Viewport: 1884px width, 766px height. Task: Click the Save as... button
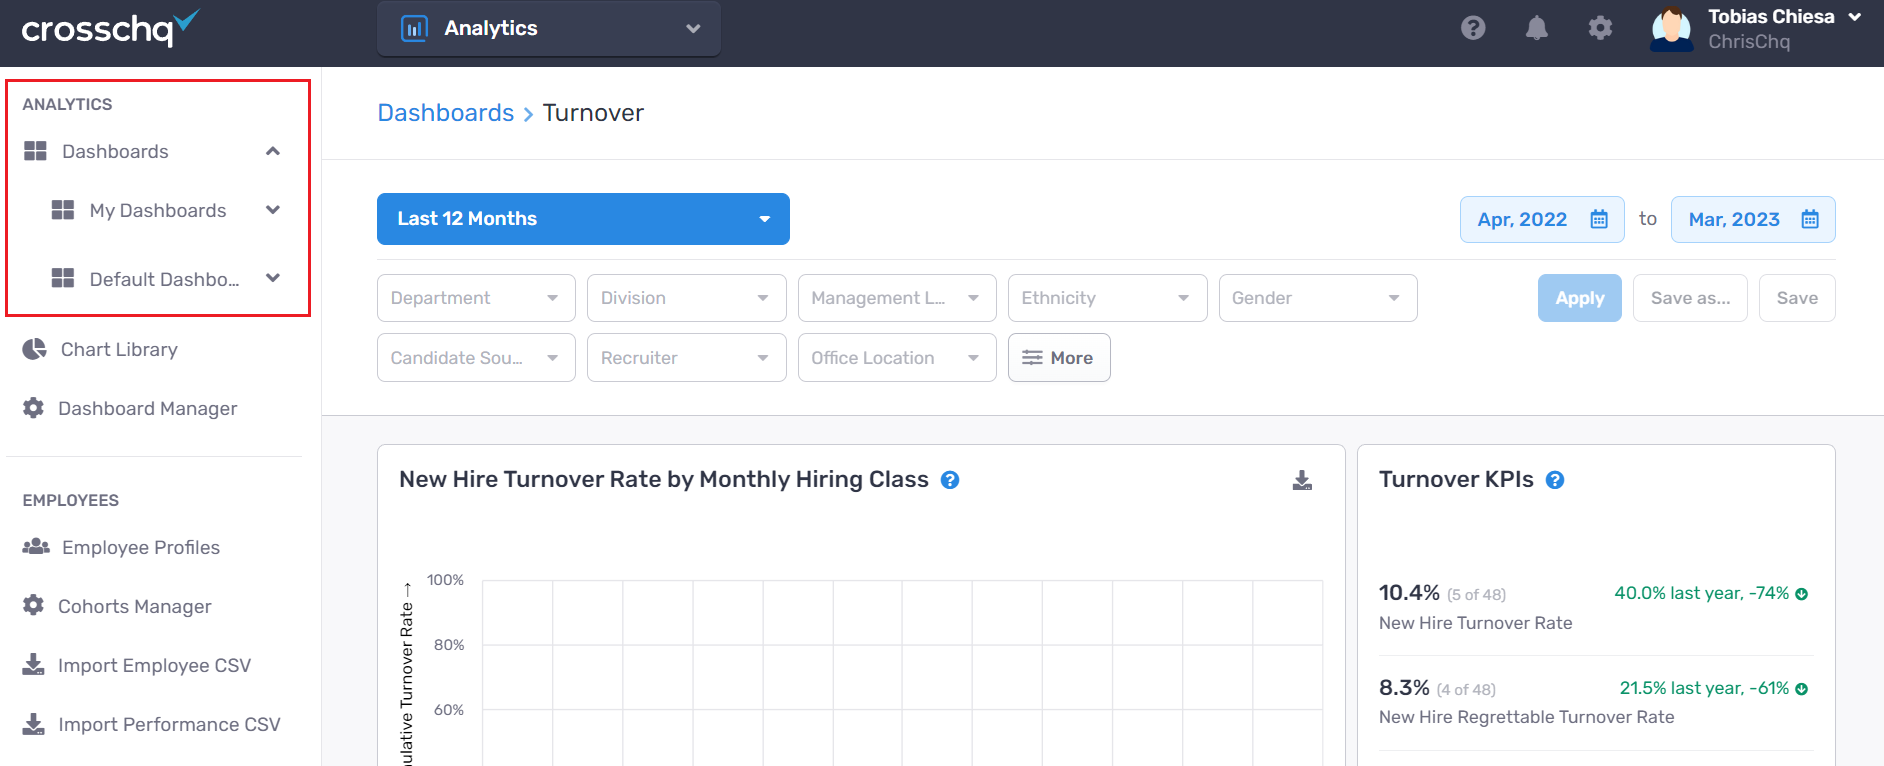pos(1690,298)
